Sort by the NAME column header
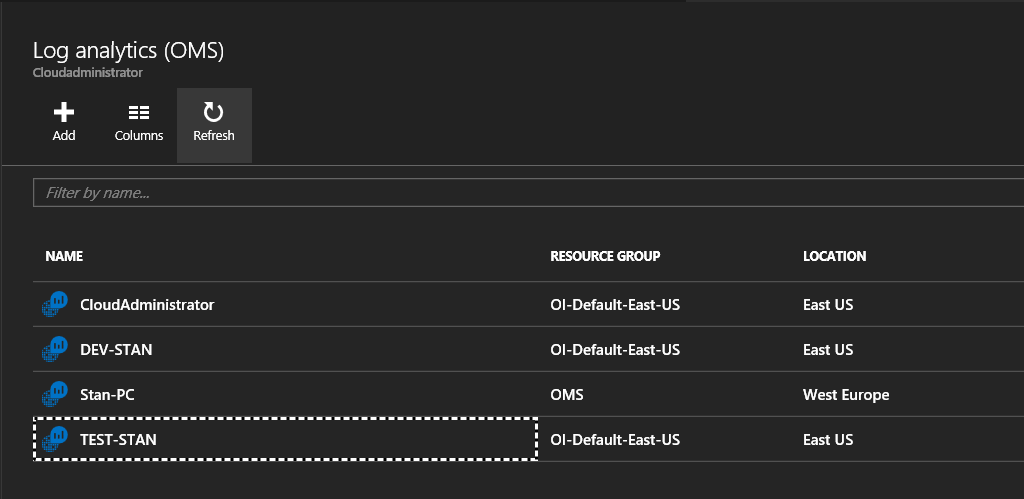This screenshot has height=499, width=1024. click(x=64, y=257)
